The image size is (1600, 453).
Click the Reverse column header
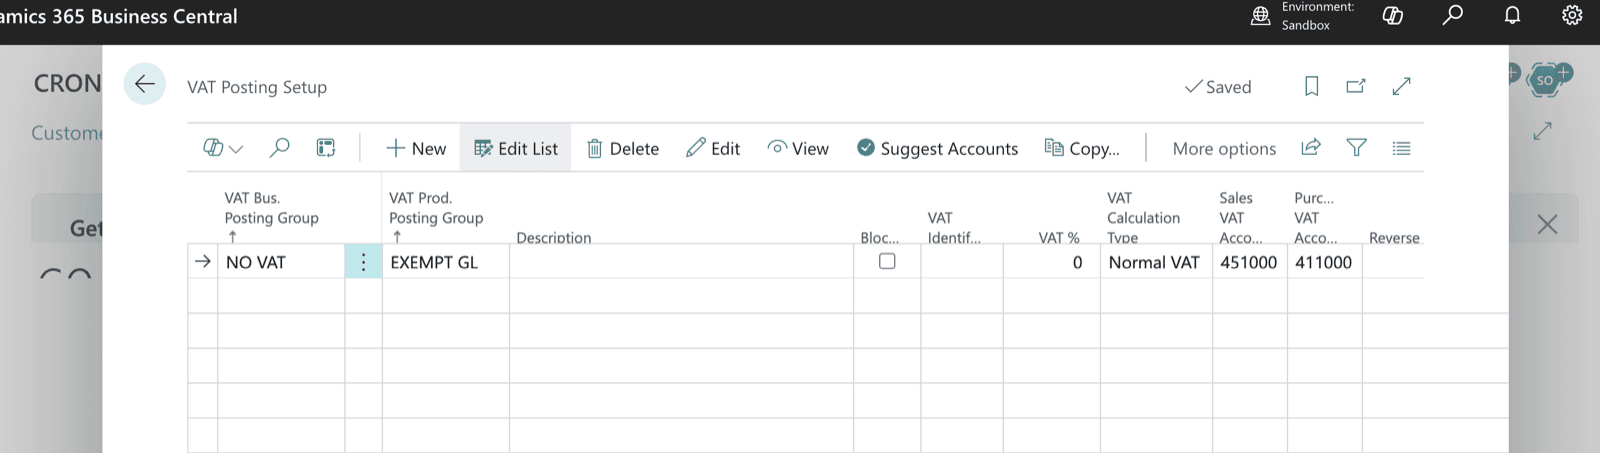(1394, 237)
